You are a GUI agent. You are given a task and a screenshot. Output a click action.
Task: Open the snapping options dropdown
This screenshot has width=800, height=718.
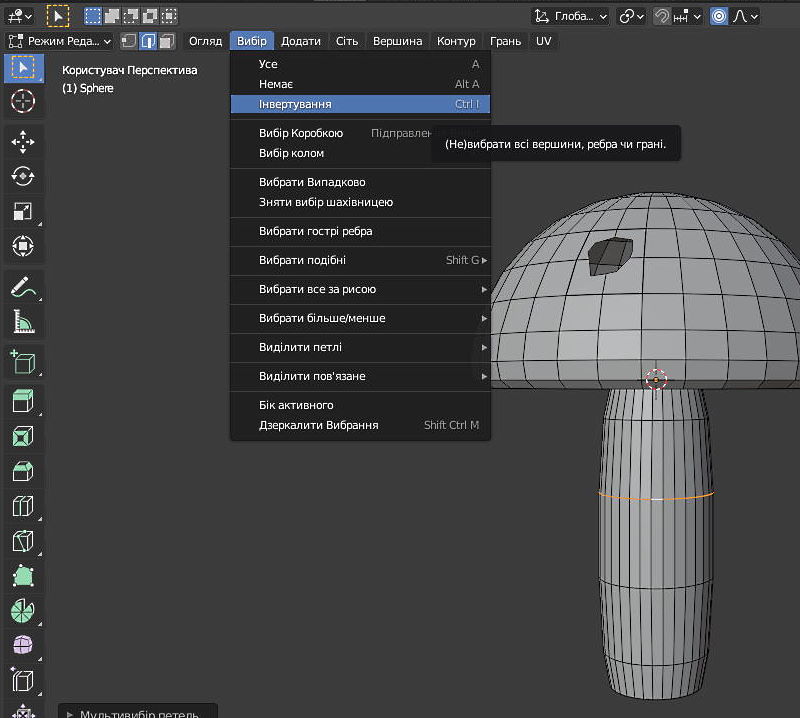click(x=687, y=16)
